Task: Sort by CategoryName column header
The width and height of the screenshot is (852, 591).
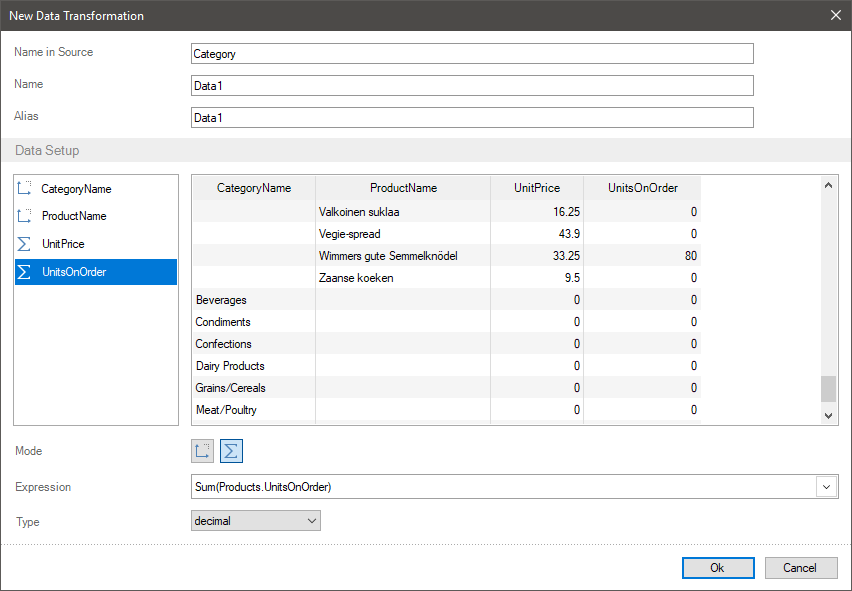Action: coord(254,188)
